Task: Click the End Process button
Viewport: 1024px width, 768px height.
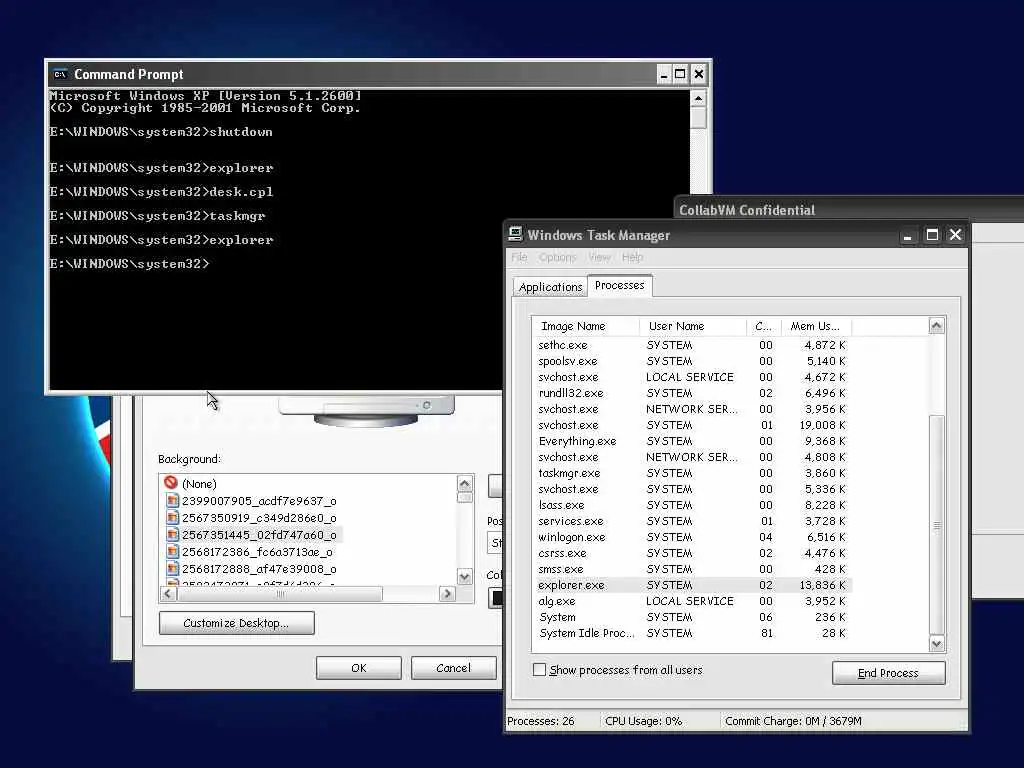Action: pos(888,673)
